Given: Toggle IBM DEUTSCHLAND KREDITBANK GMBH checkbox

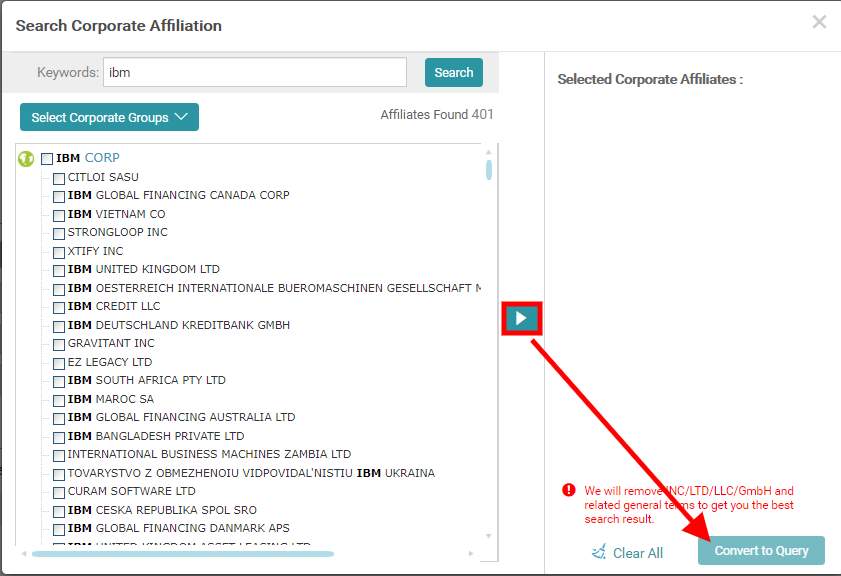Looking at the screenshot, I should (x=59, y=327).
